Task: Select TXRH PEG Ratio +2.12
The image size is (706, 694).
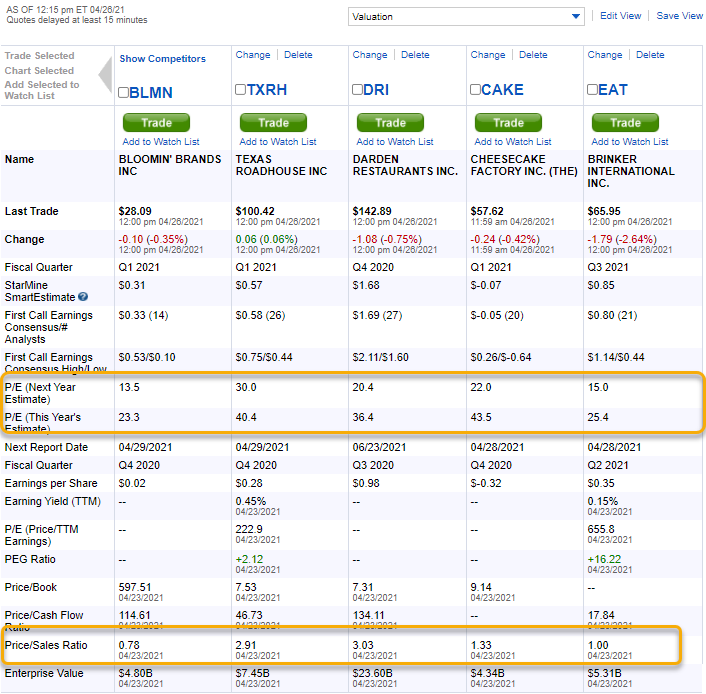Action: [249, 559]
